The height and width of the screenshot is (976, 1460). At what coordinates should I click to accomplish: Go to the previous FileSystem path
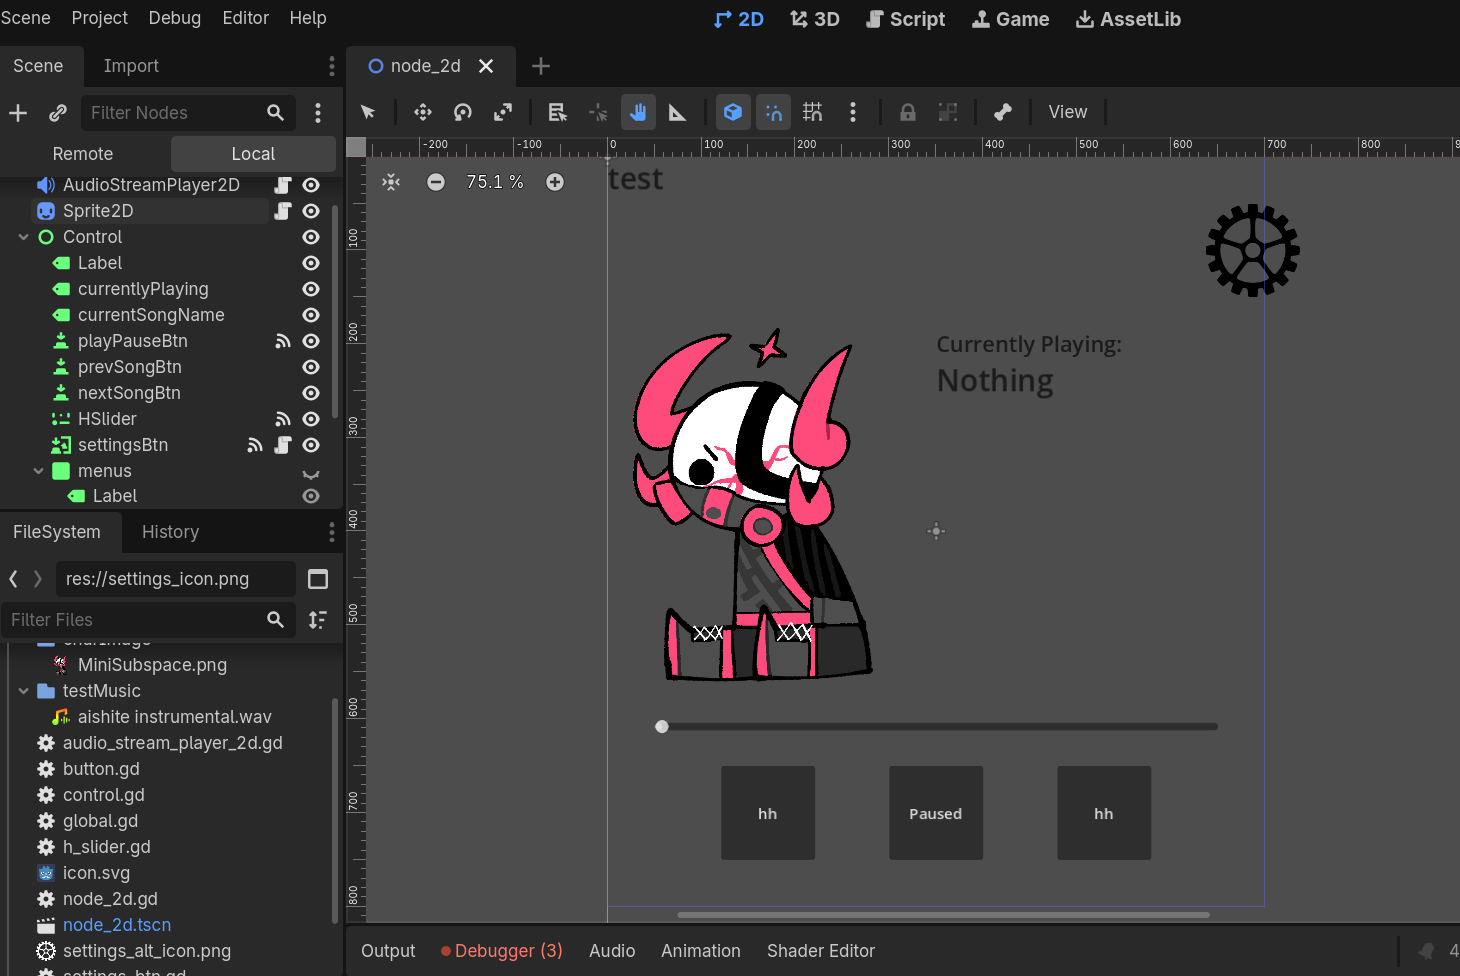pos(13,579)
